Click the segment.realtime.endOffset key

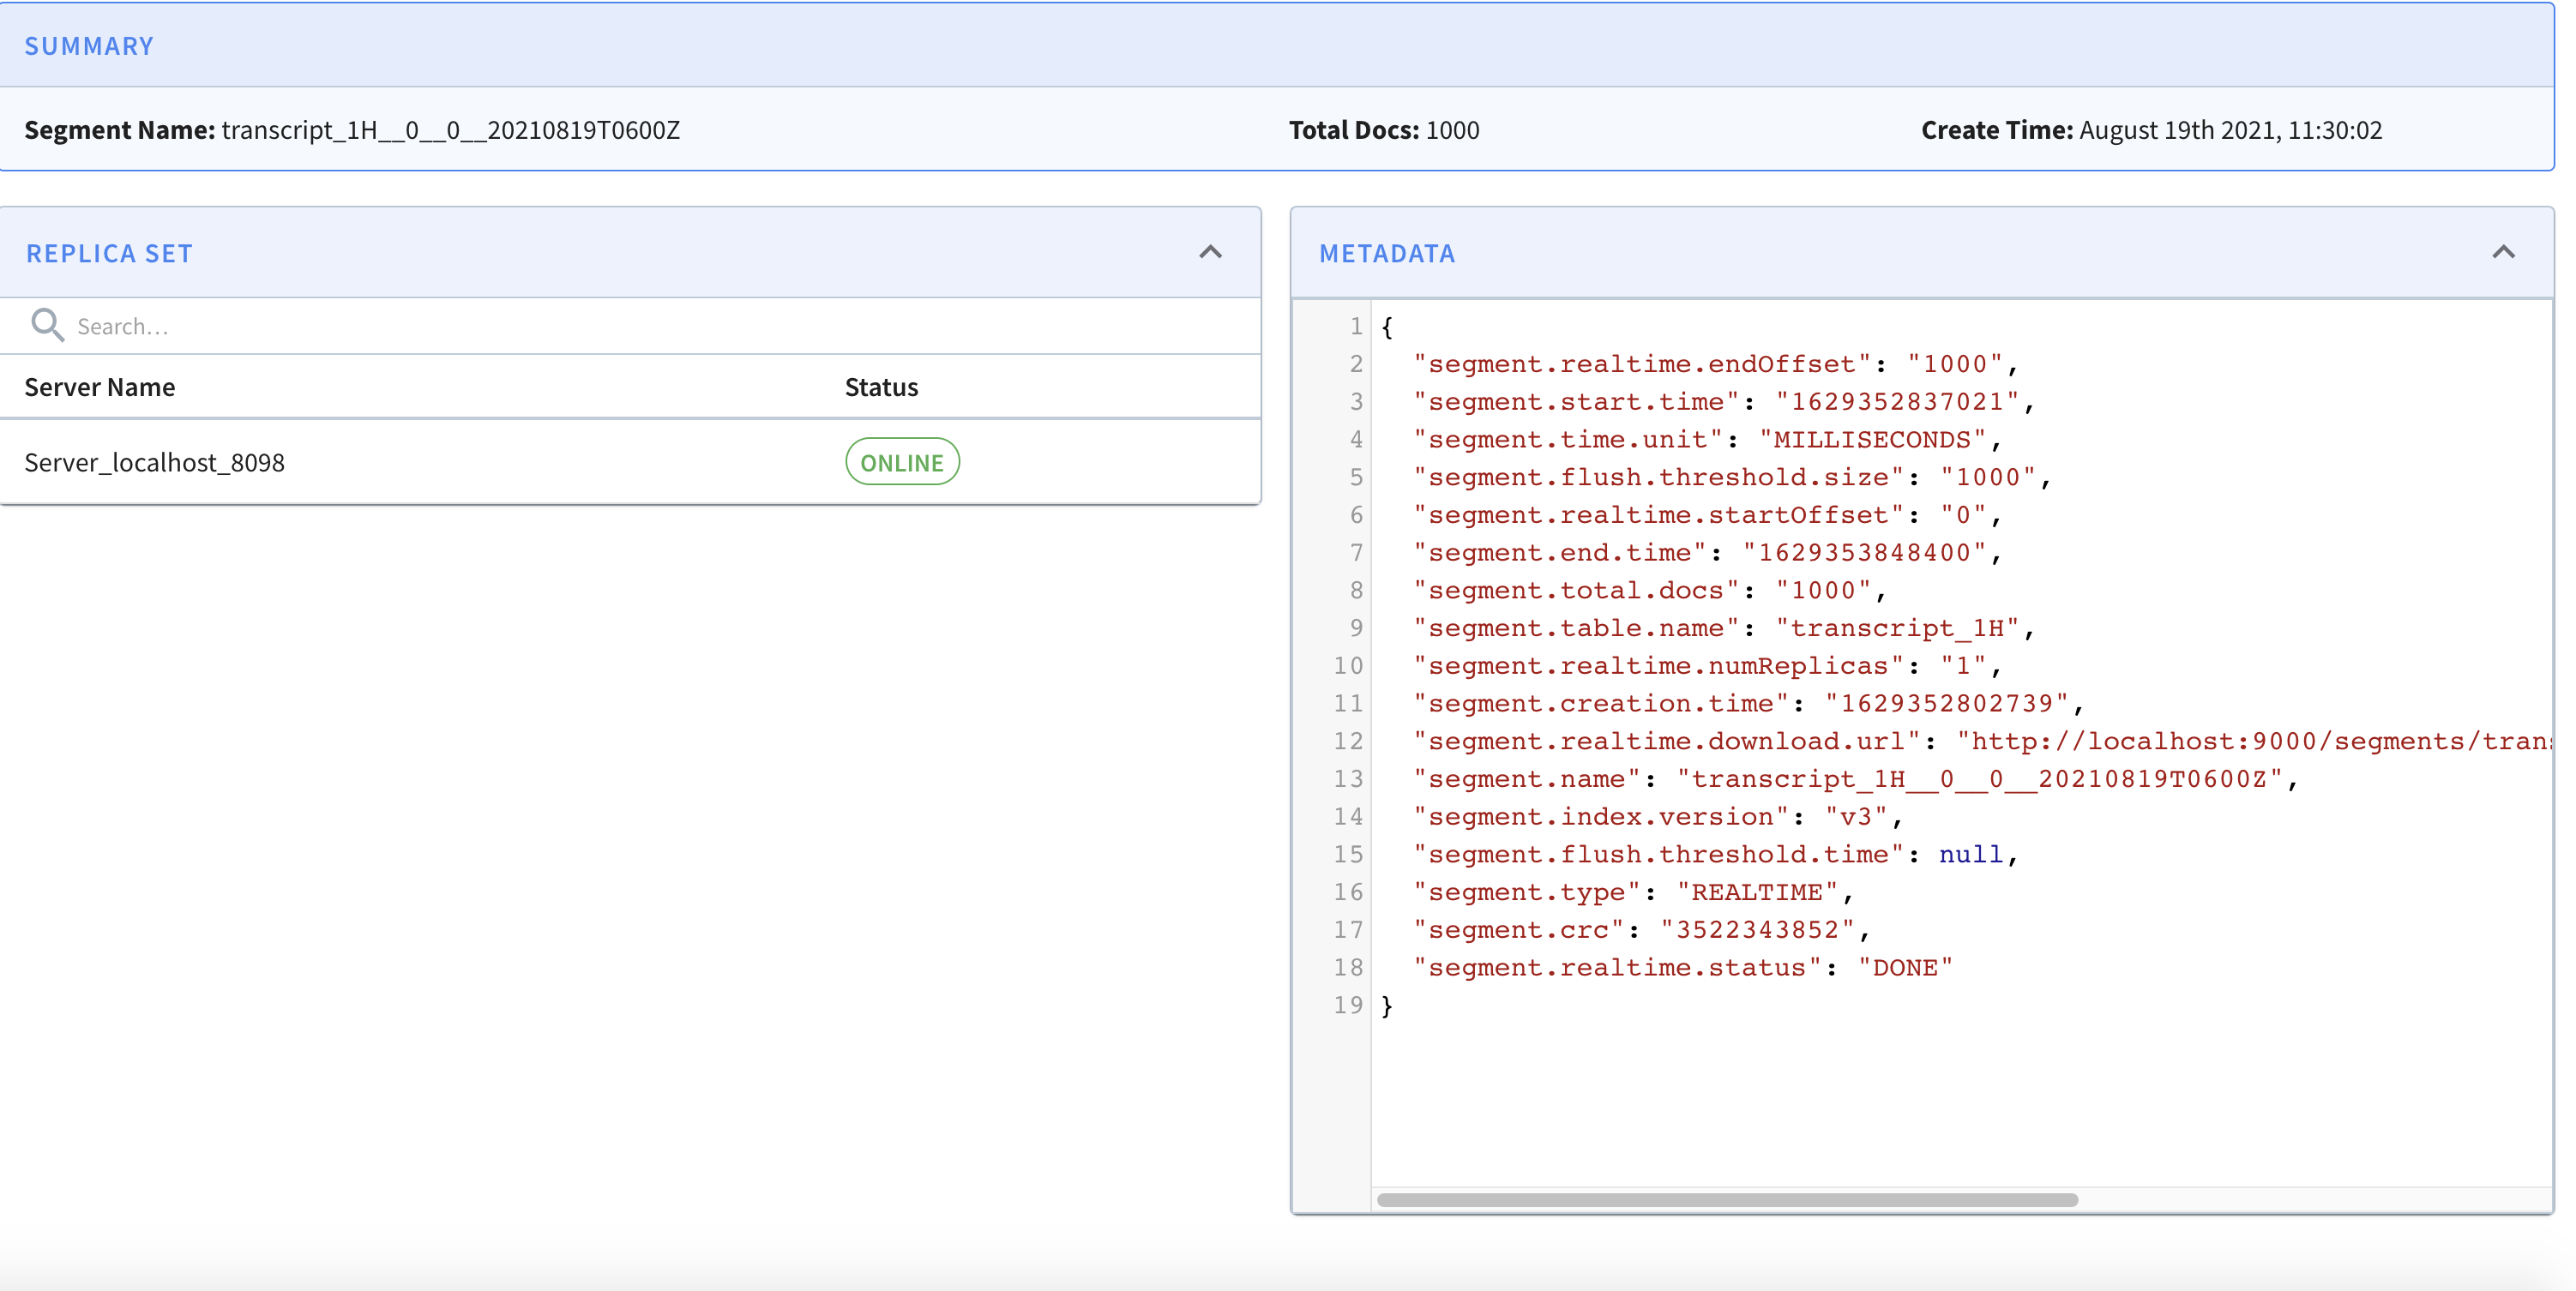(x=1641, y=364)
